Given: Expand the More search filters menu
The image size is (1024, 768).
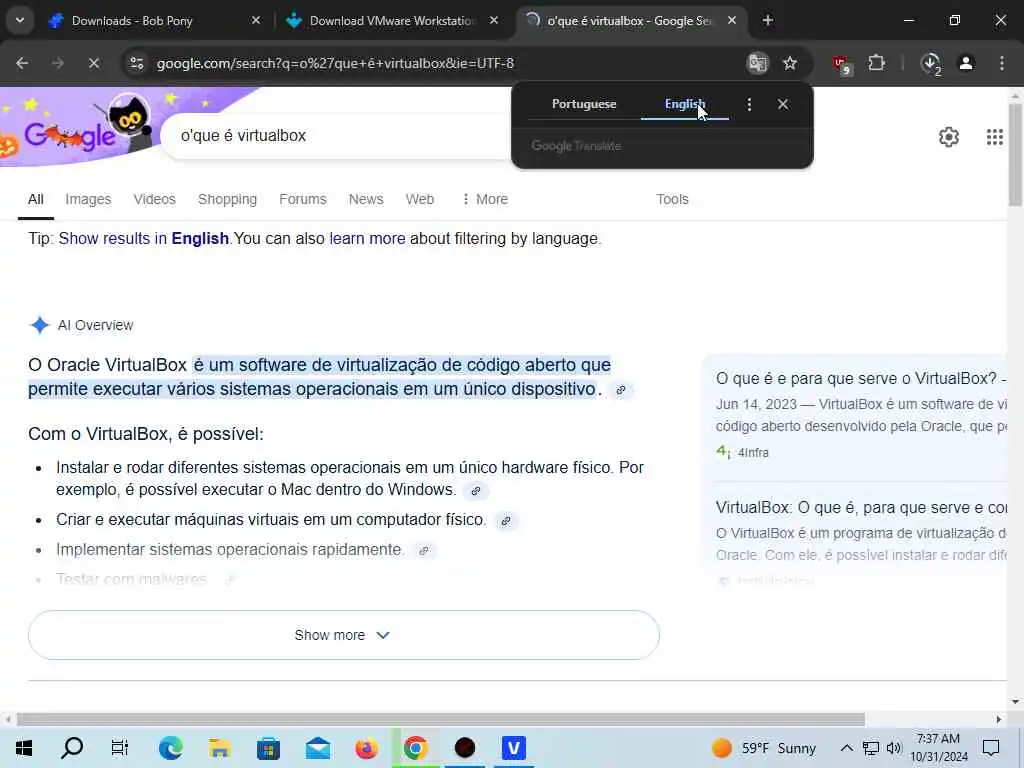Looking at the screenshot, I should [x=485, y=199].
